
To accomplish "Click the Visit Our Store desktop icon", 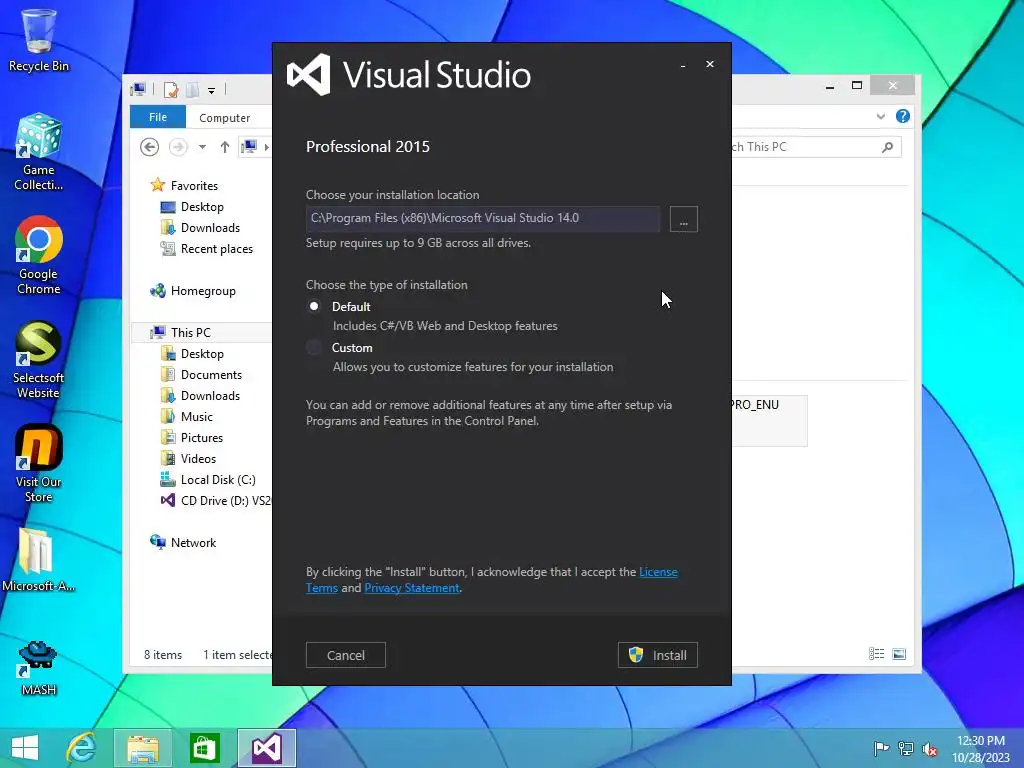I will click(x=39, y=464).
